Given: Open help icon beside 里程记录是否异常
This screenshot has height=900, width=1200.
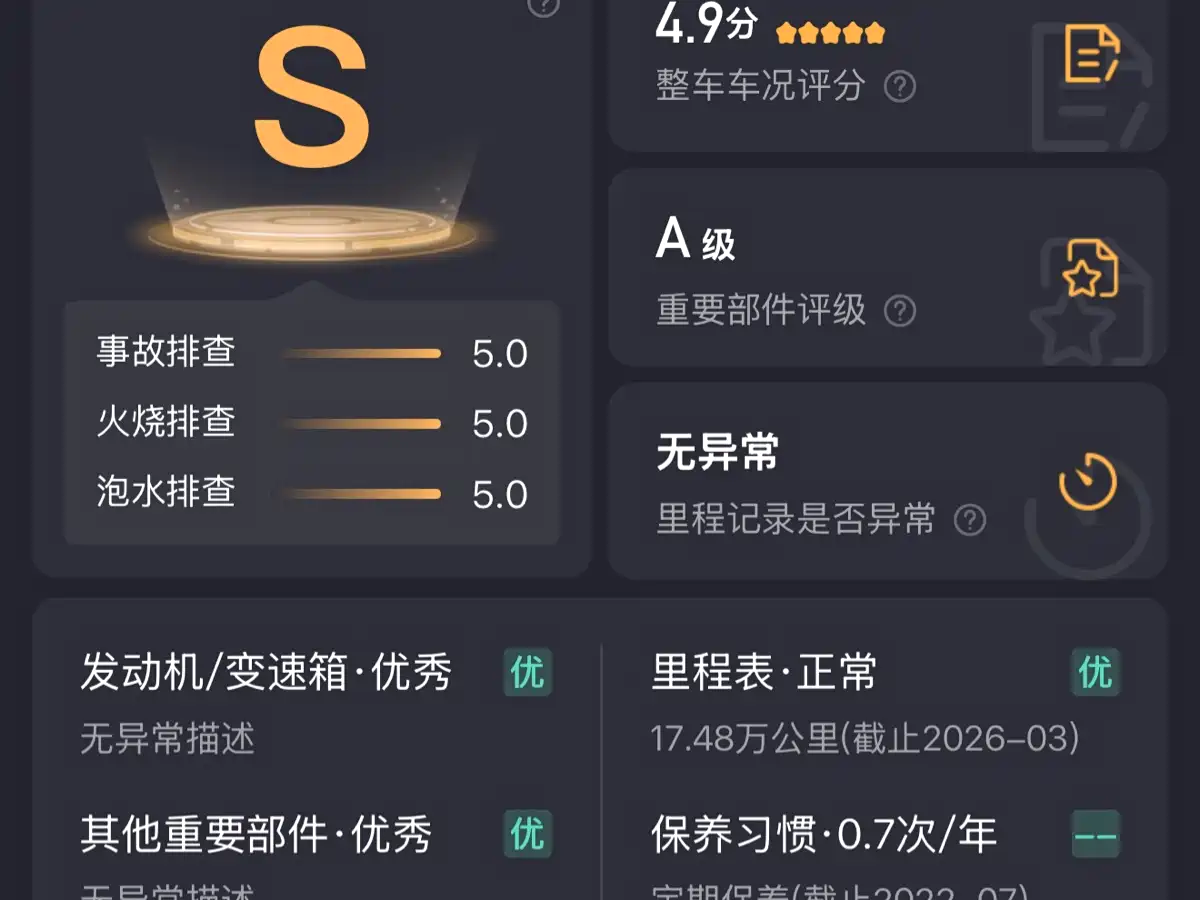Looking at the screenshot, I should click(969, 520).
